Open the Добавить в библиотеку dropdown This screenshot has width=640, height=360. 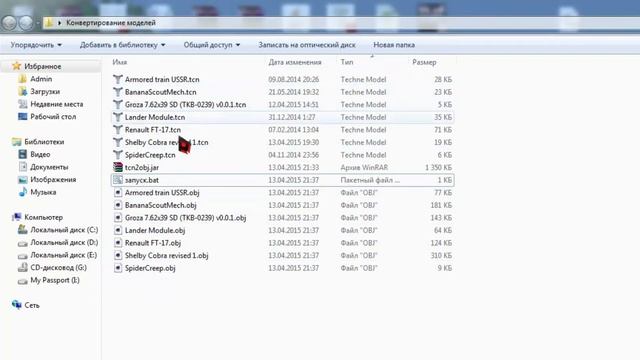tap(122, 45)
